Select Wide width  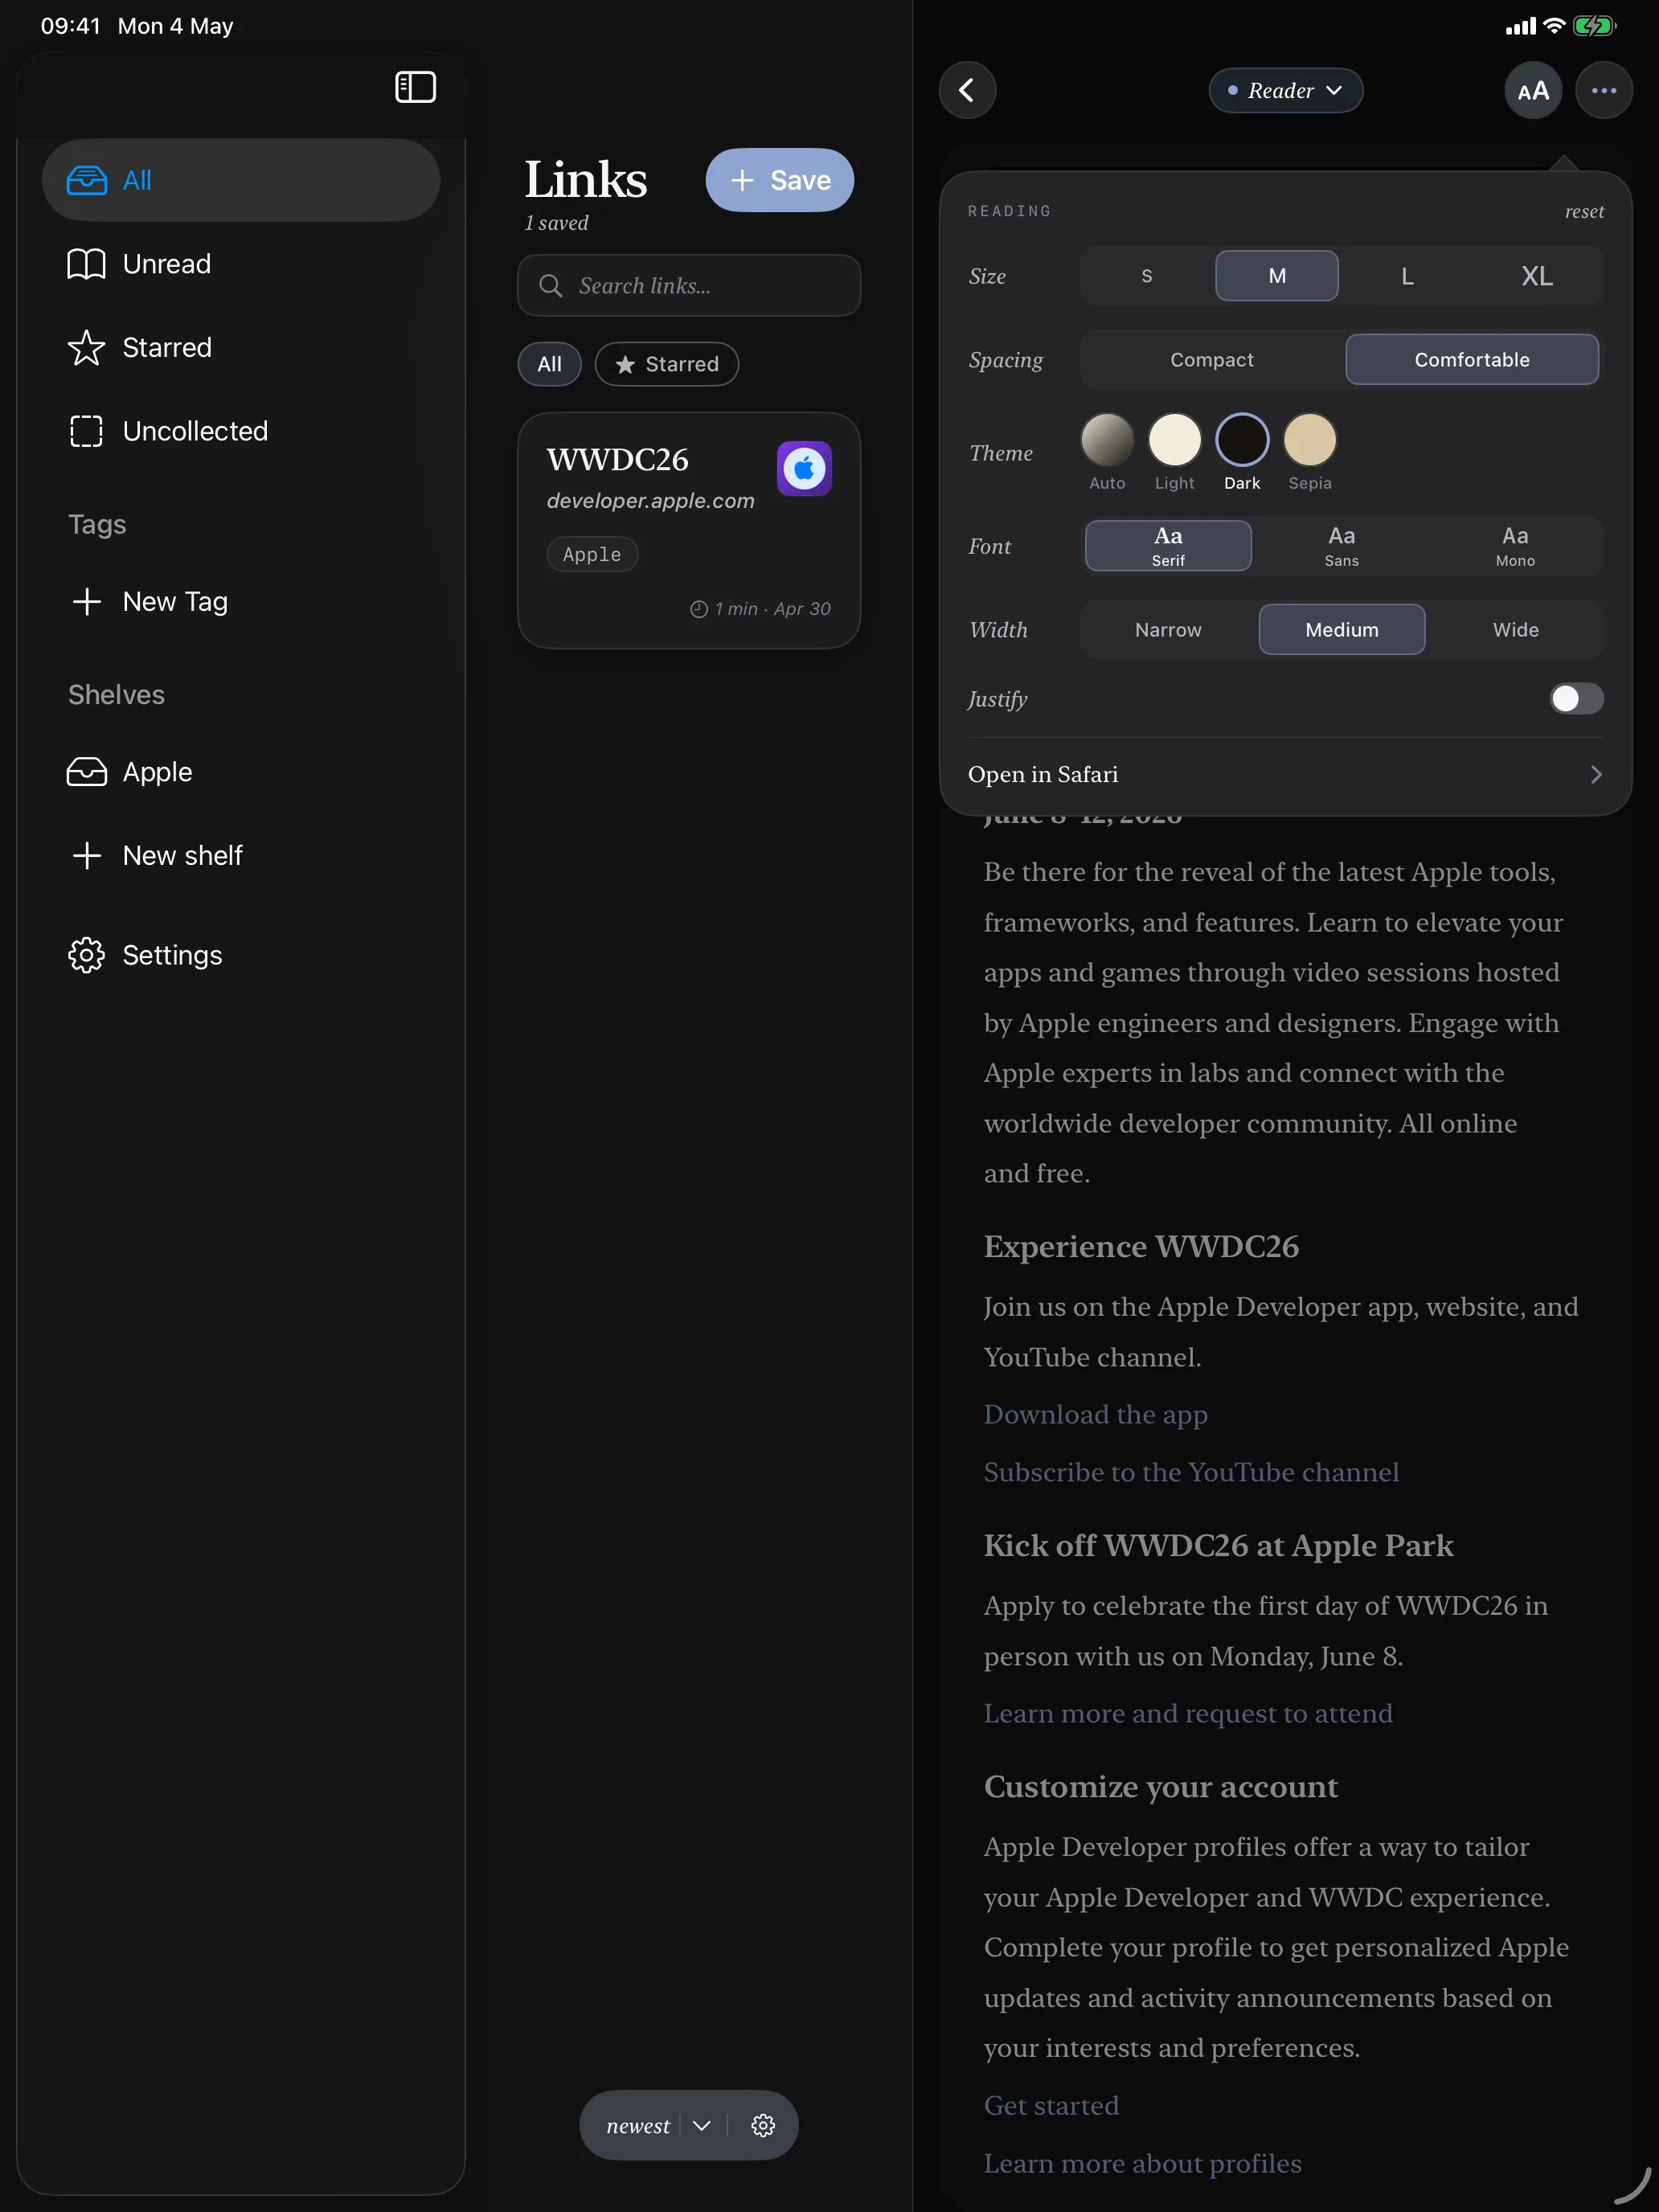1516,629
